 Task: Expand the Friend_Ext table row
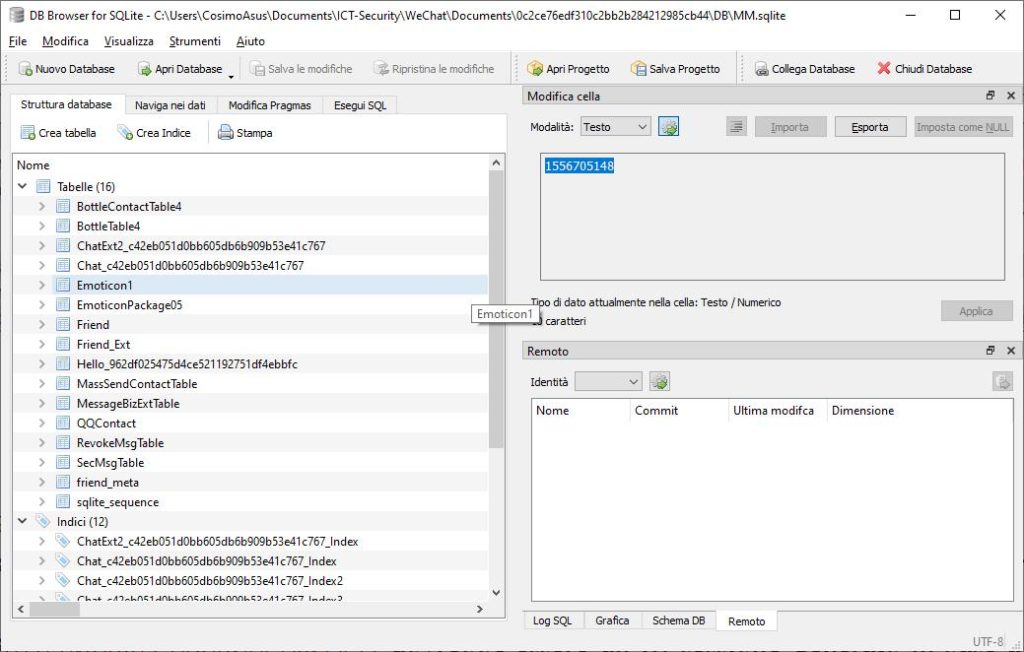[42, 344]
